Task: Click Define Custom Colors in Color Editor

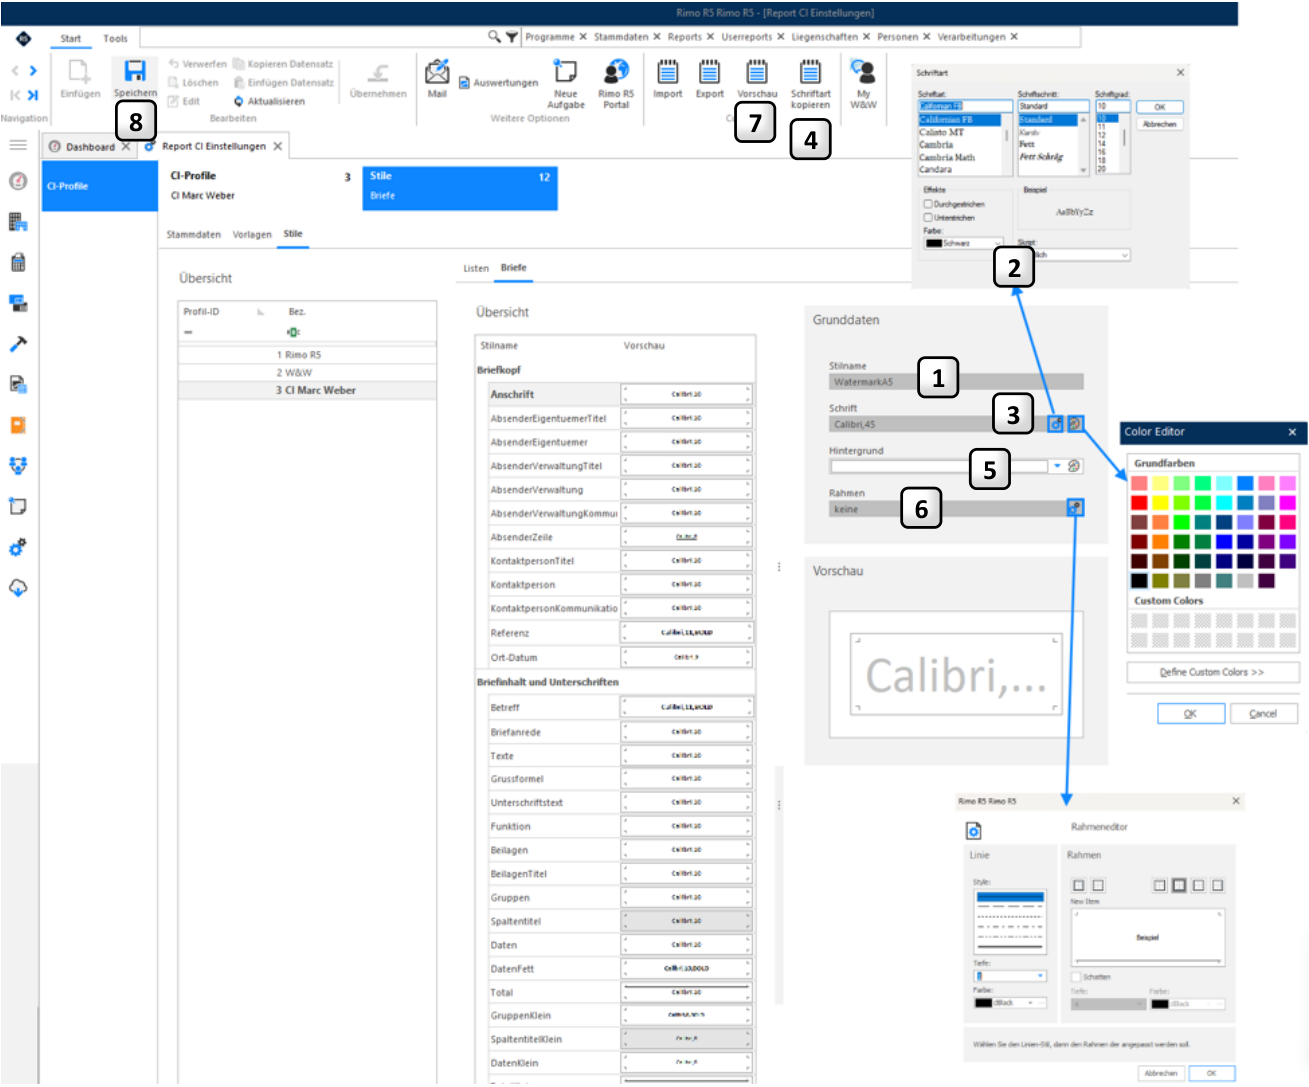Action: click(x=1212, y=672)
